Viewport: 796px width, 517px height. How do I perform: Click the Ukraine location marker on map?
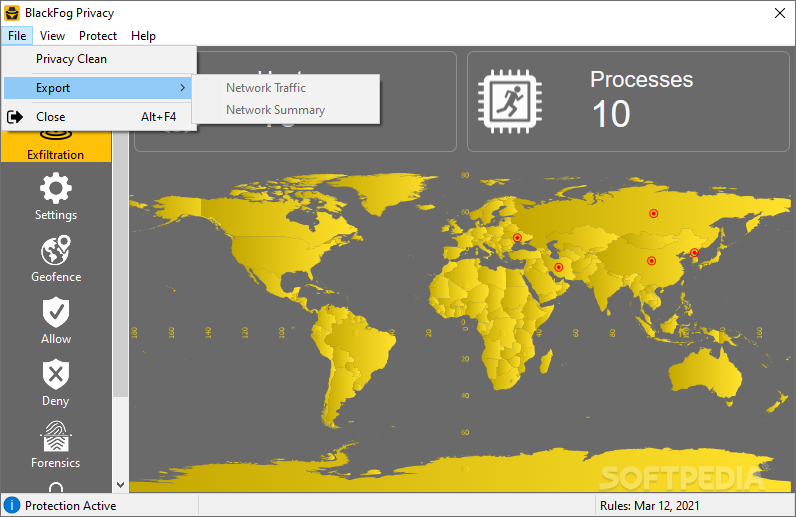coord(517,238)
